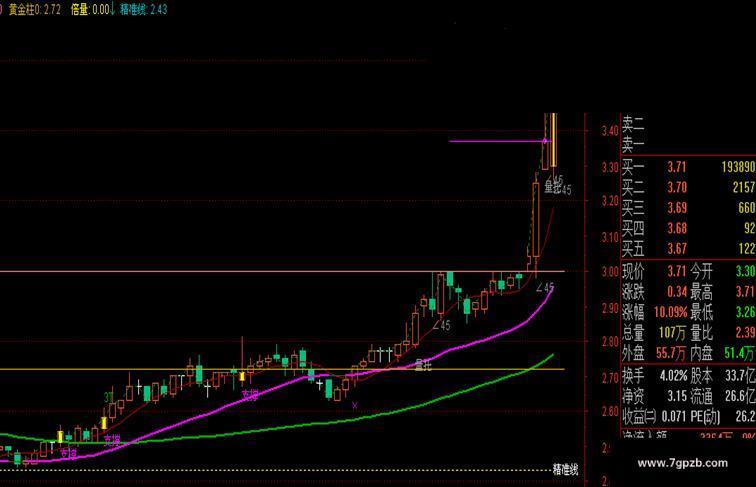Click the 精准线: 2.43 readout at top

point(144,9)
